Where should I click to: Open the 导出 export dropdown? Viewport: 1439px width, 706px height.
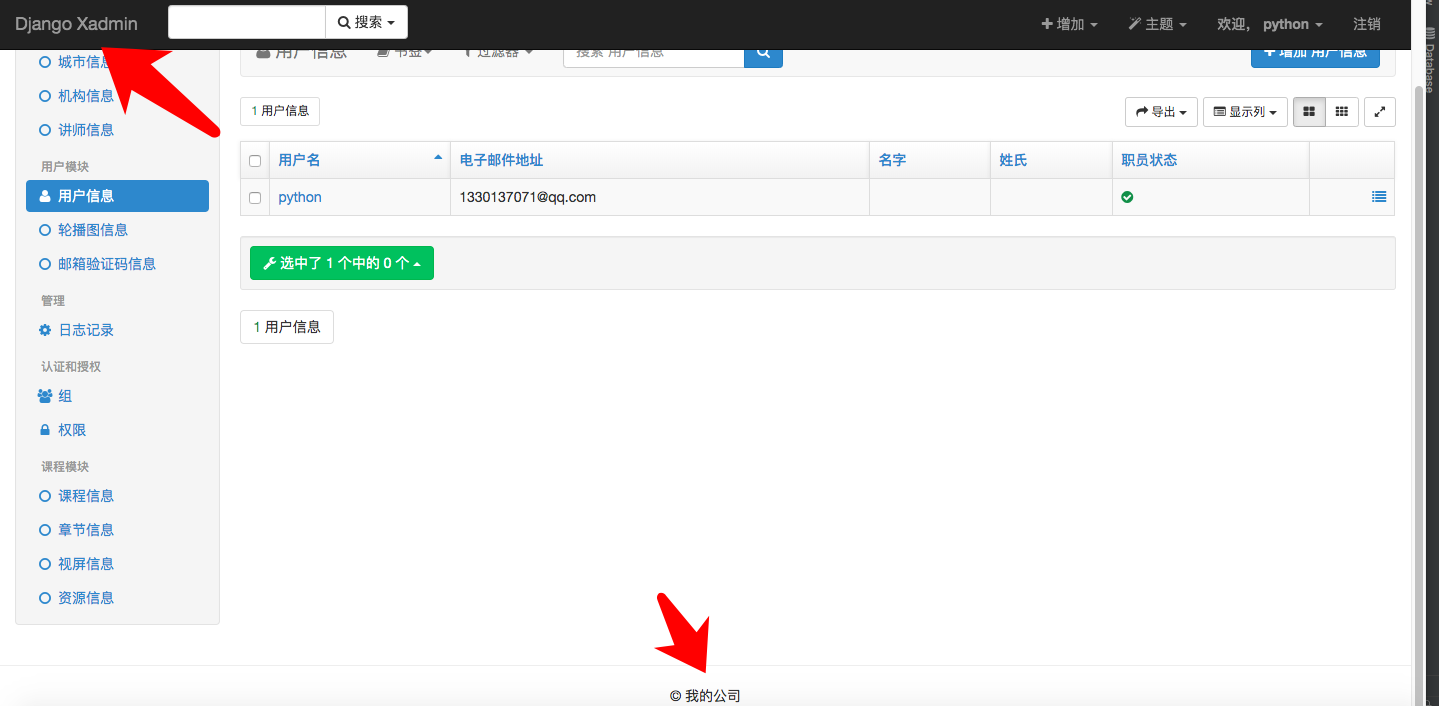point(1160,111)
